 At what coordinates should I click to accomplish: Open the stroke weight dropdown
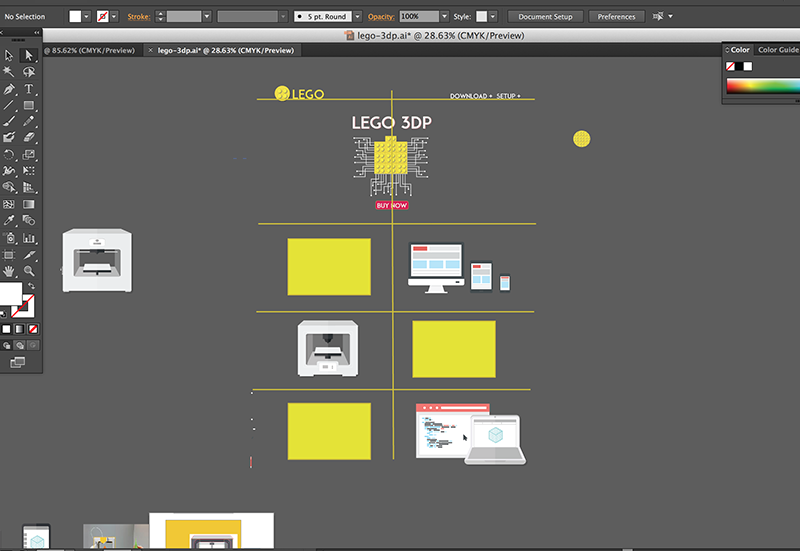[207, 16]
